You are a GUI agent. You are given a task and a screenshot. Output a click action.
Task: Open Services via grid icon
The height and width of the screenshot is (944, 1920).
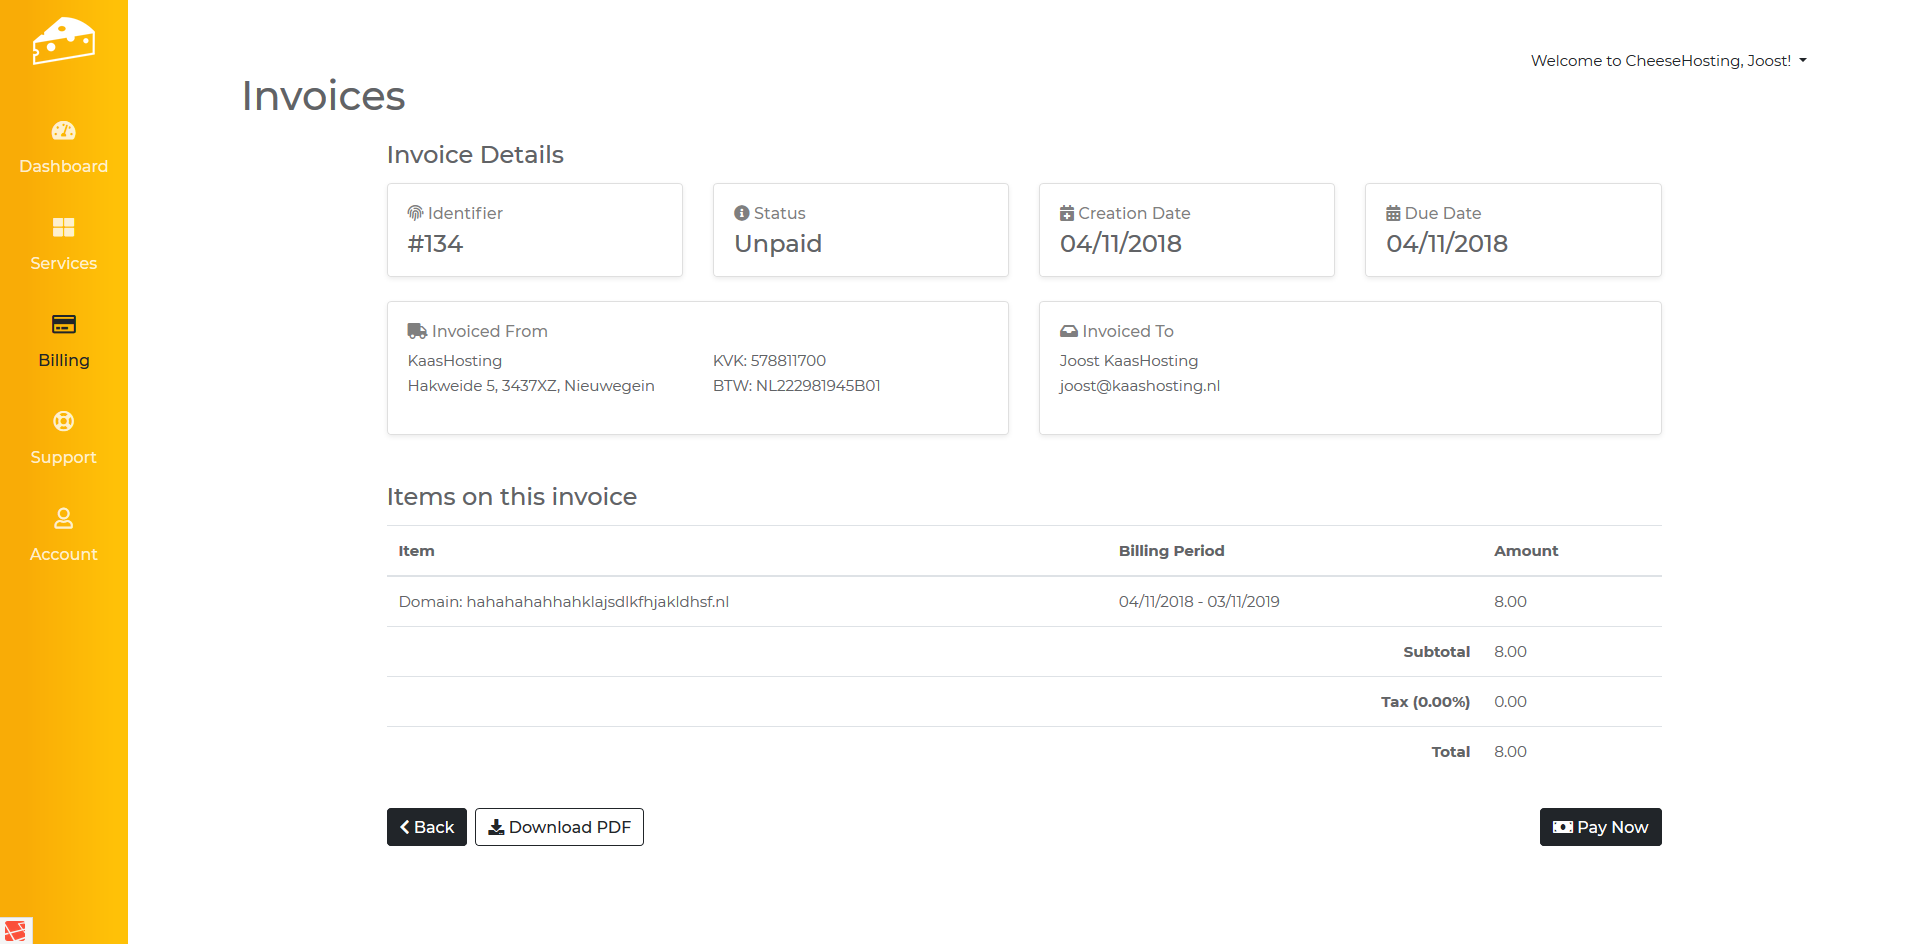[x=63, y=228]
